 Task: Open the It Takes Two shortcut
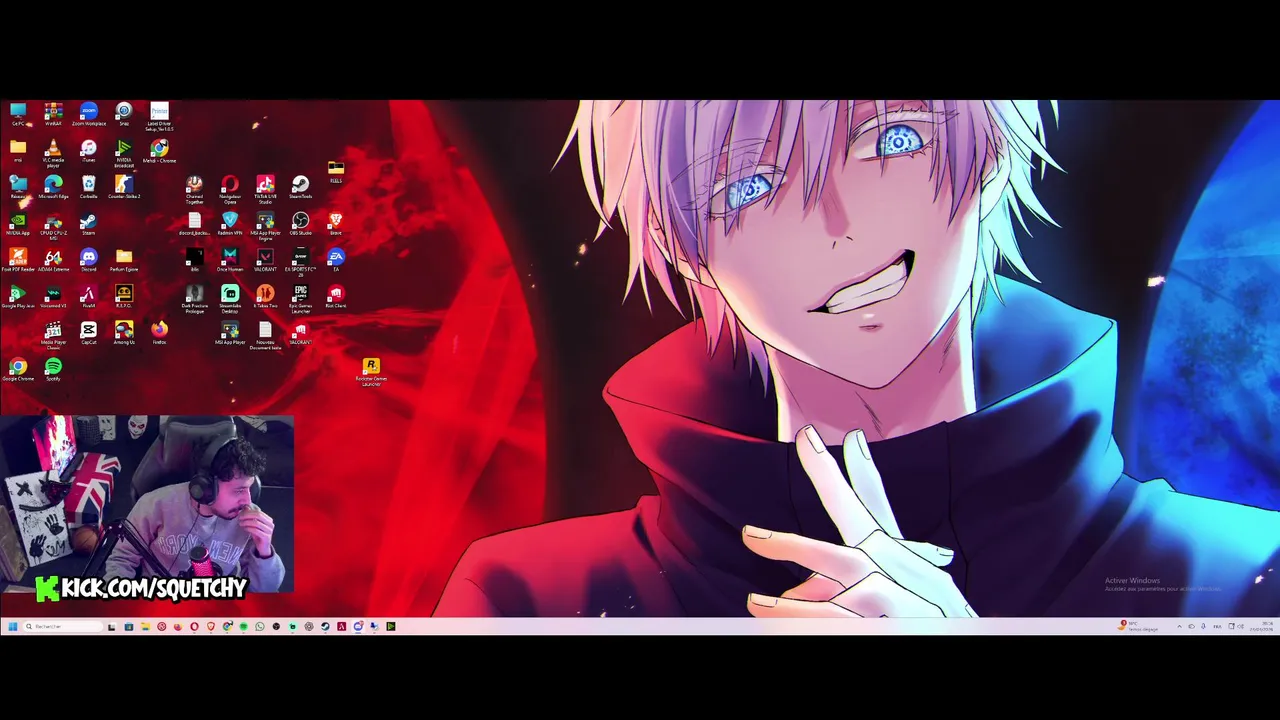pos(265,297)
